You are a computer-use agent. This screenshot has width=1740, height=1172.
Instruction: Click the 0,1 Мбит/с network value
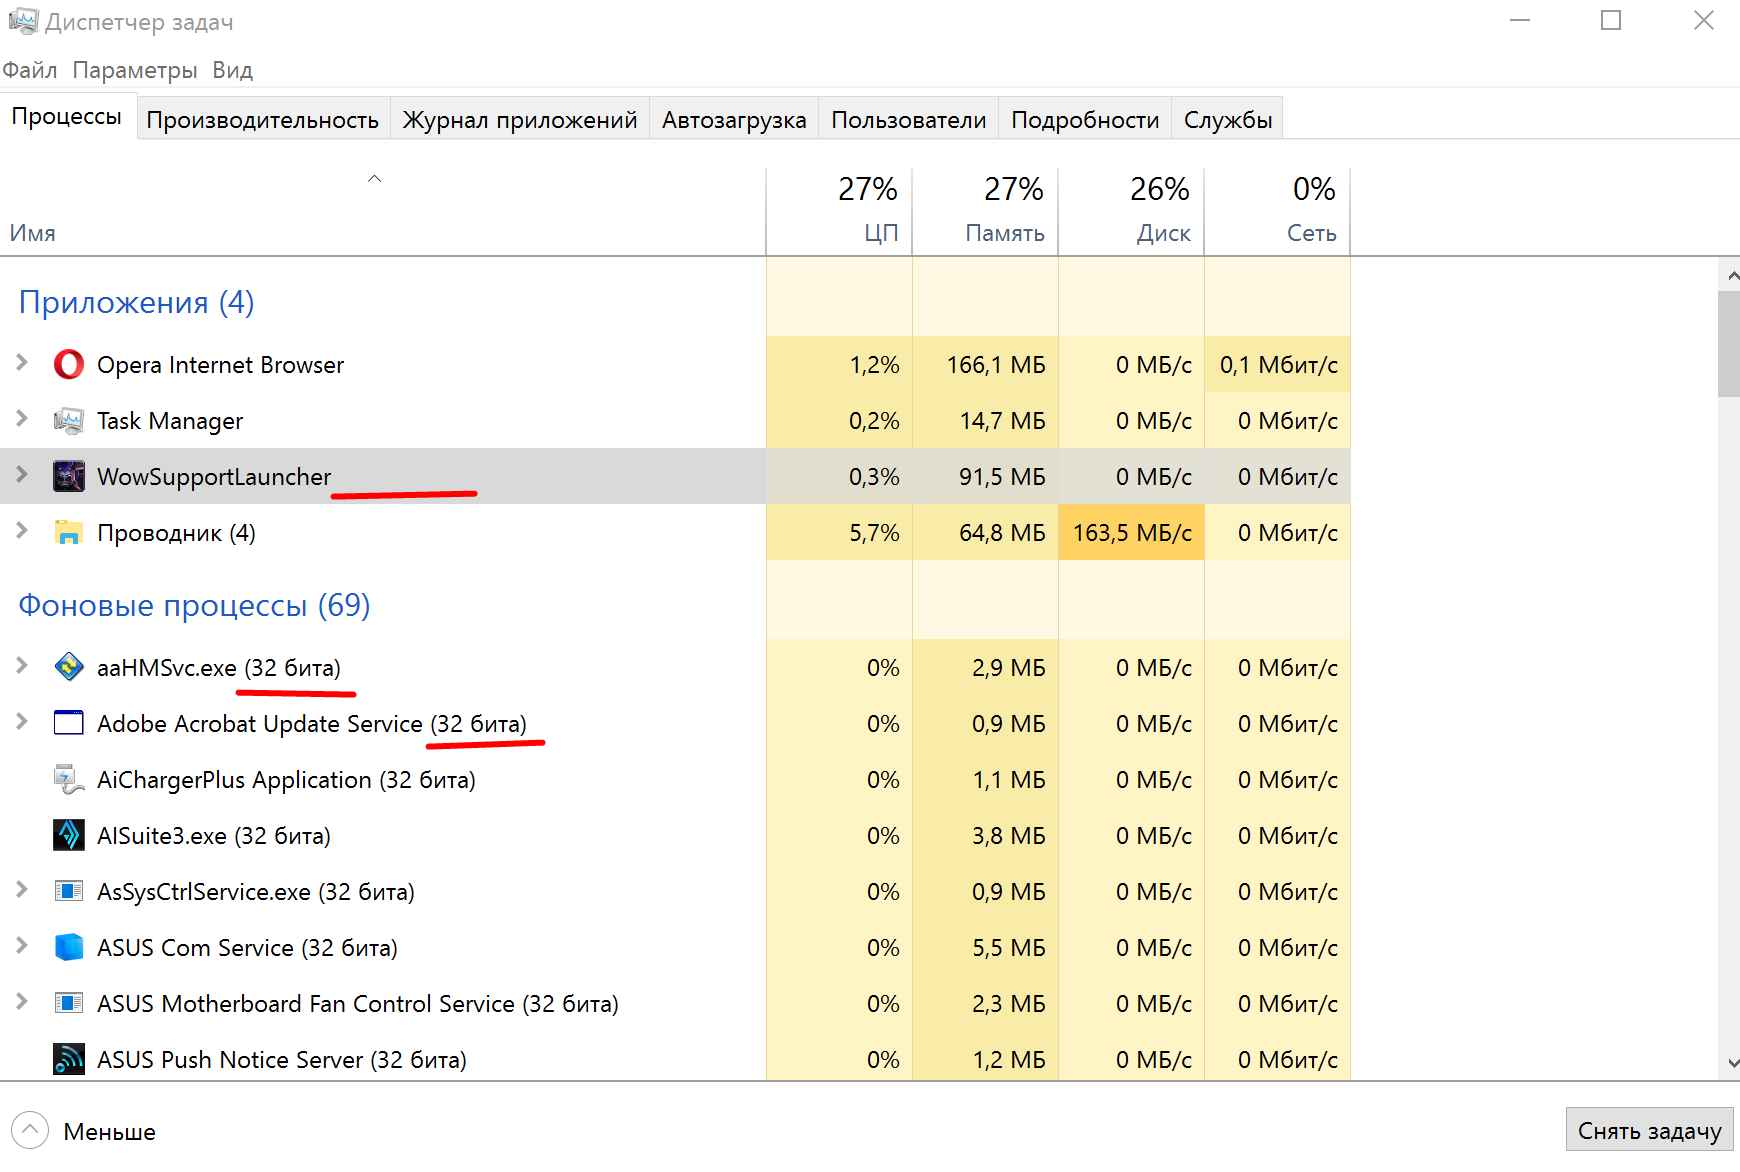pos(1278,365)
